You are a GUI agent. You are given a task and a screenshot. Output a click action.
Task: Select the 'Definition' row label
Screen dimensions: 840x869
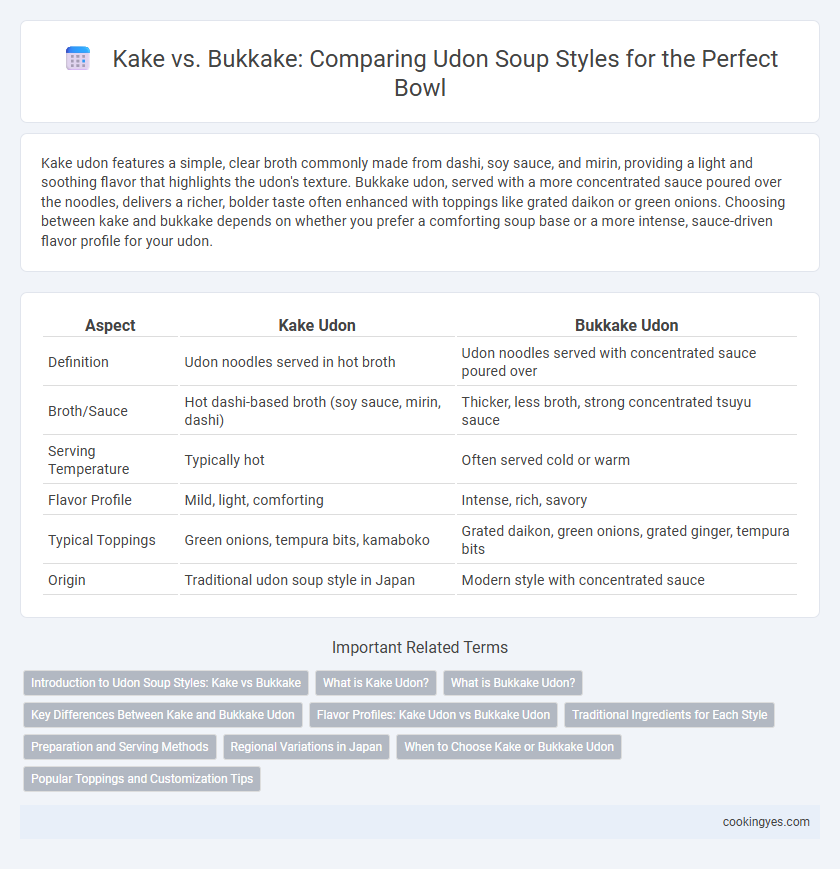coord(78,362)
